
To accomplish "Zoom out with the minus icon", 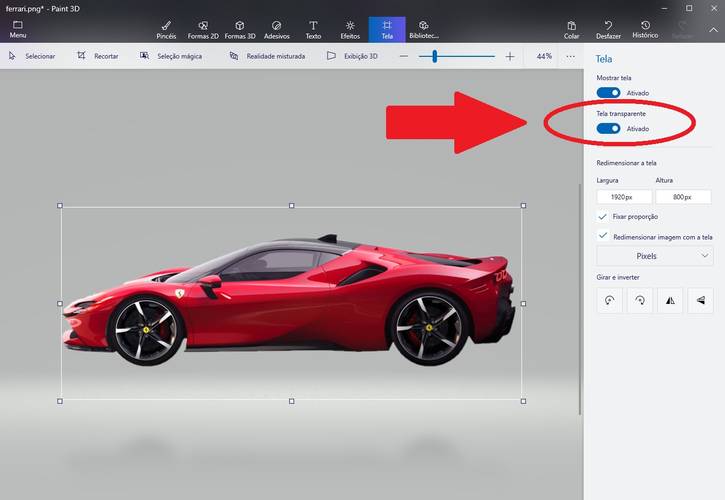I will click(x=404, y=56).
